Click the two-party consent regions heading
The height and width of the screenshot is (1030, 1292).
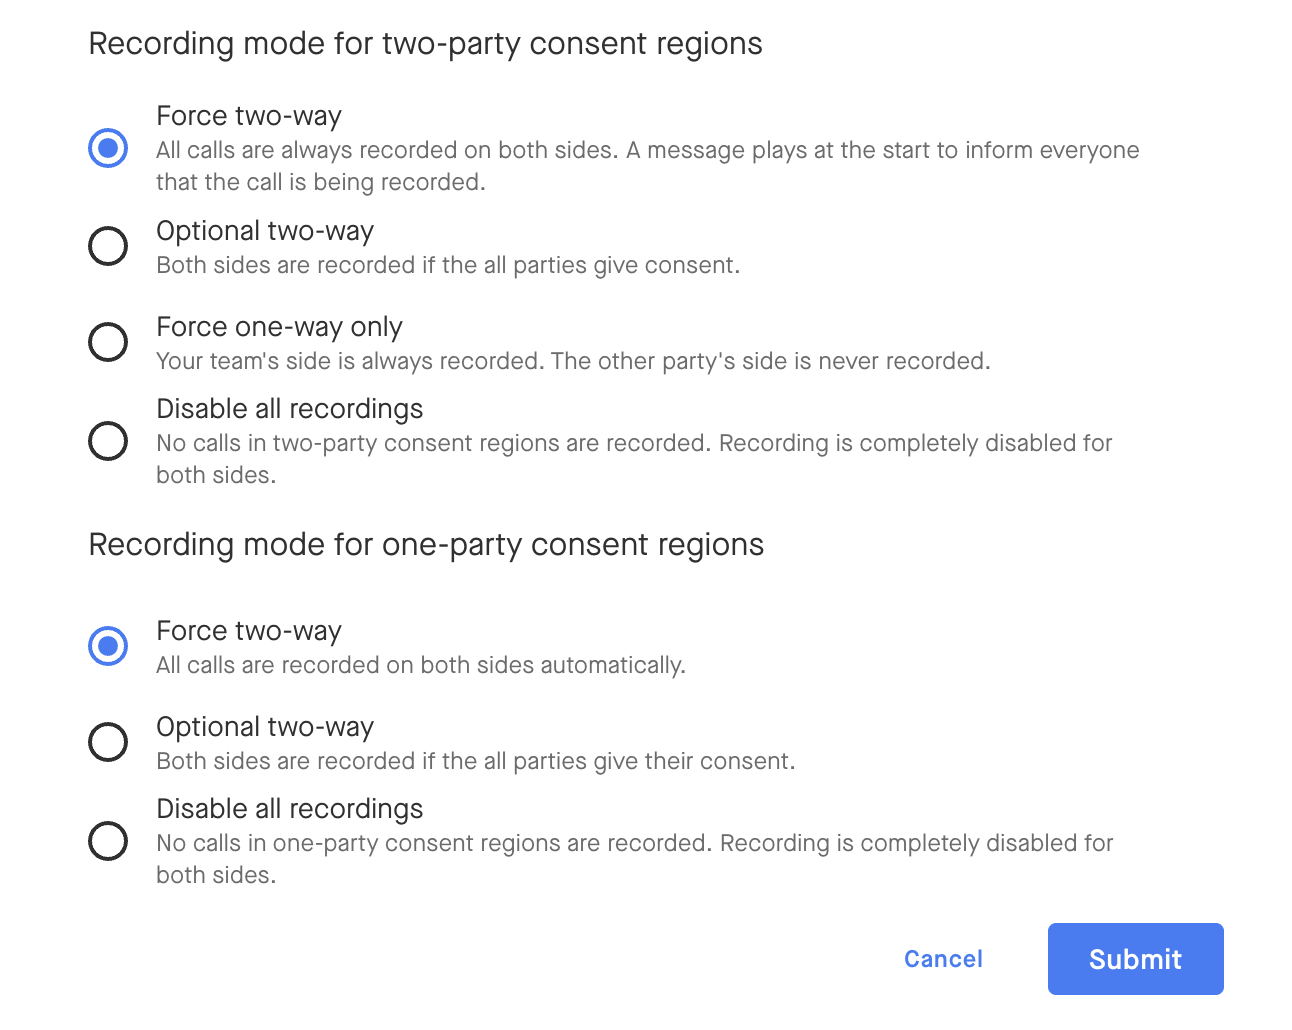[425, 44]
